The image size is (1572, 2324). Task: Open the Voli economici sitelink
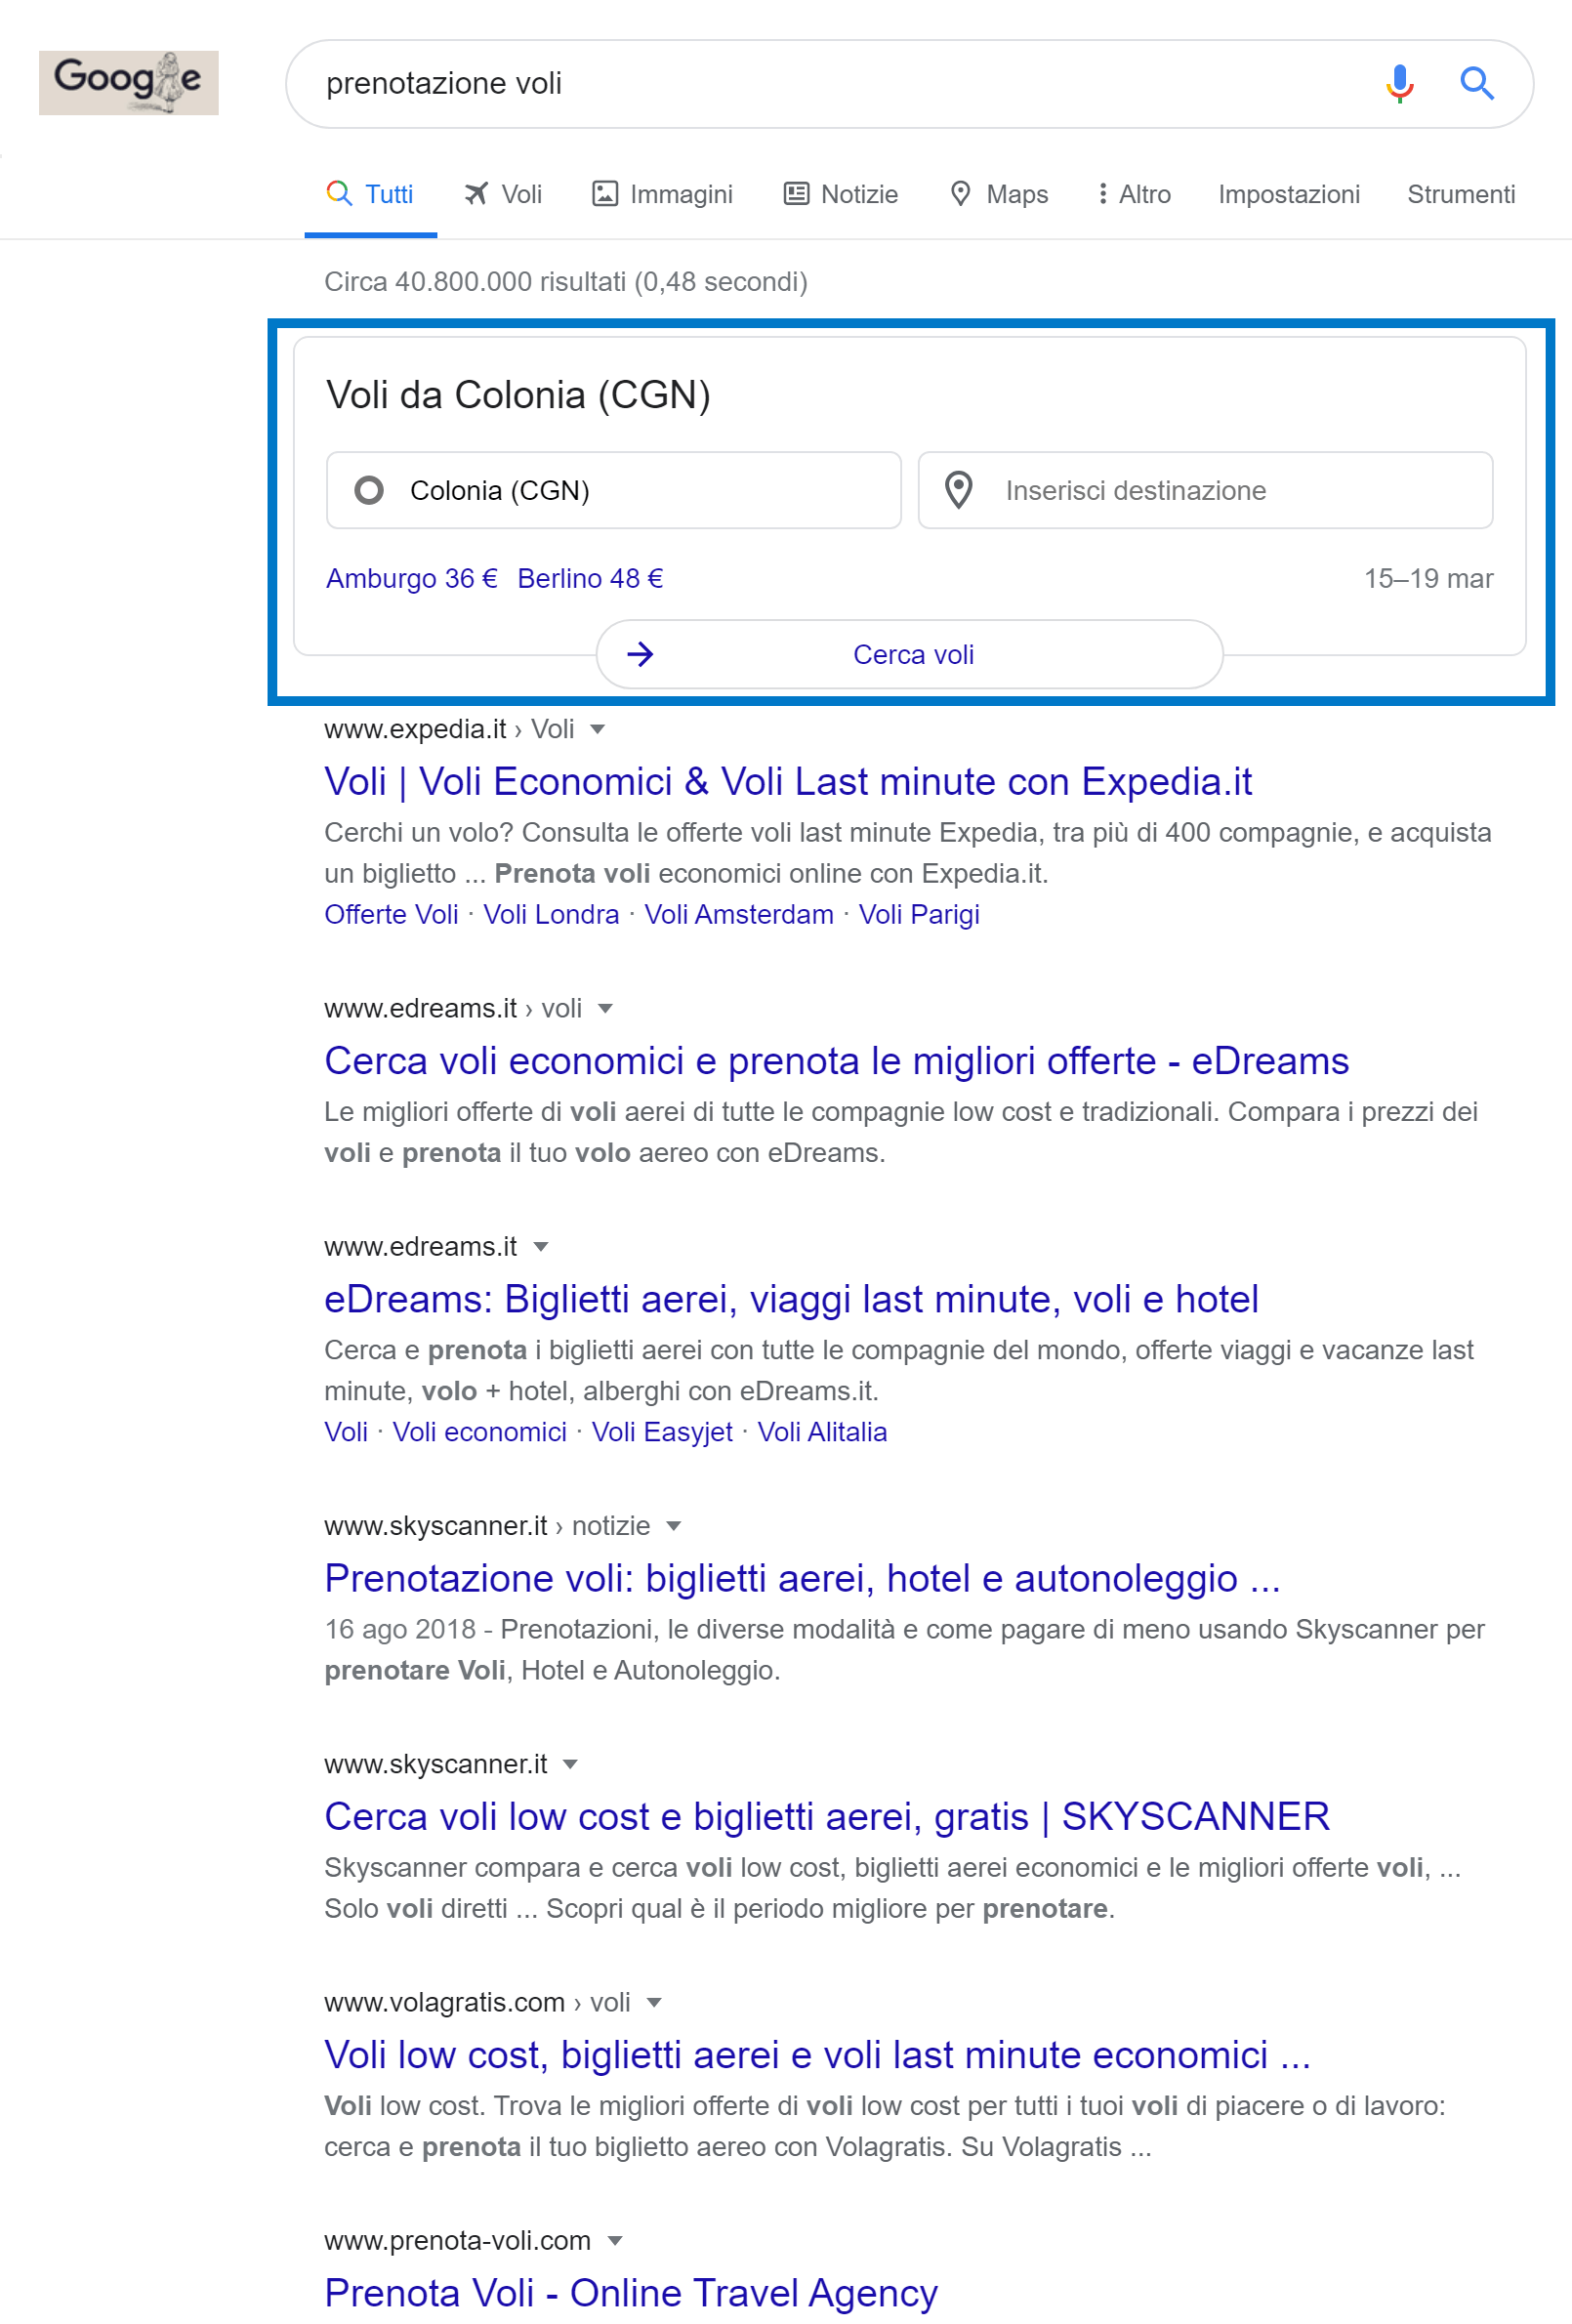[x=479, y=1431]
